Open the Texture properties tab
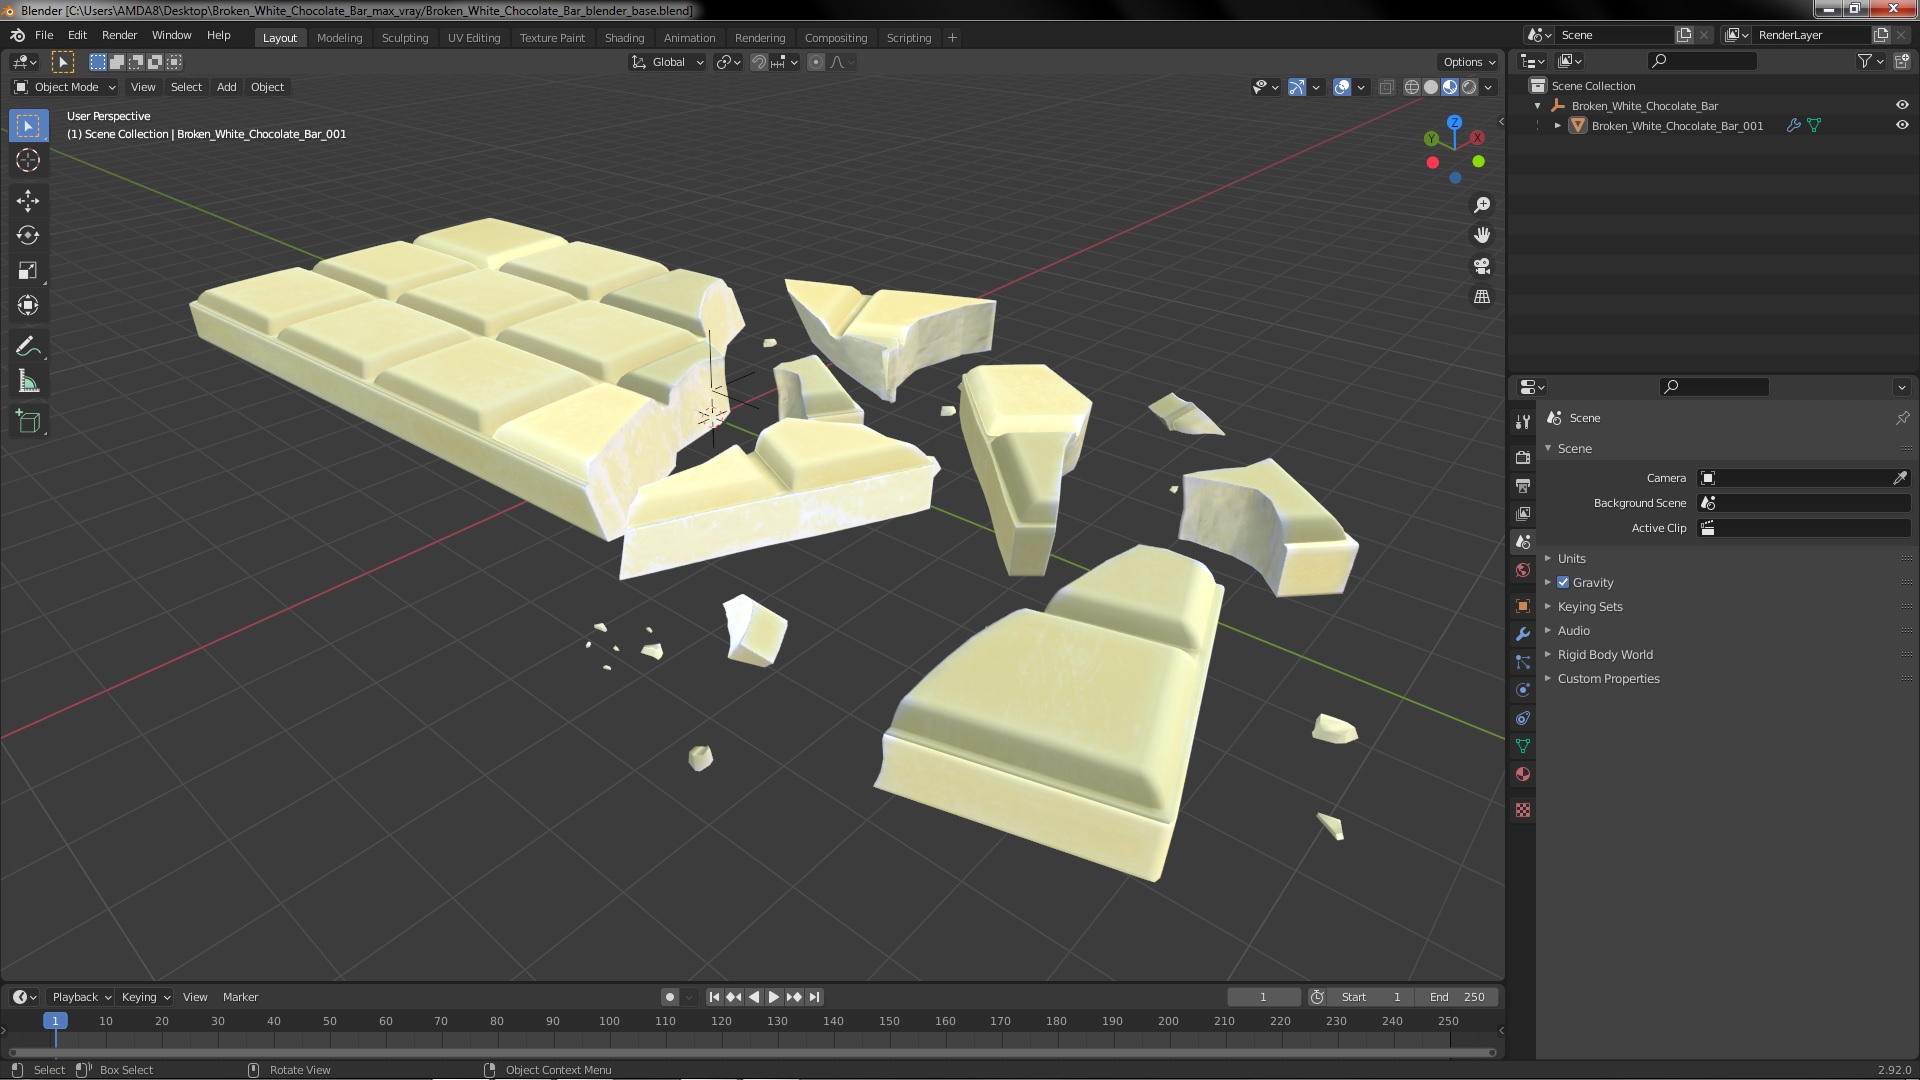 [x=1523, y=810]
